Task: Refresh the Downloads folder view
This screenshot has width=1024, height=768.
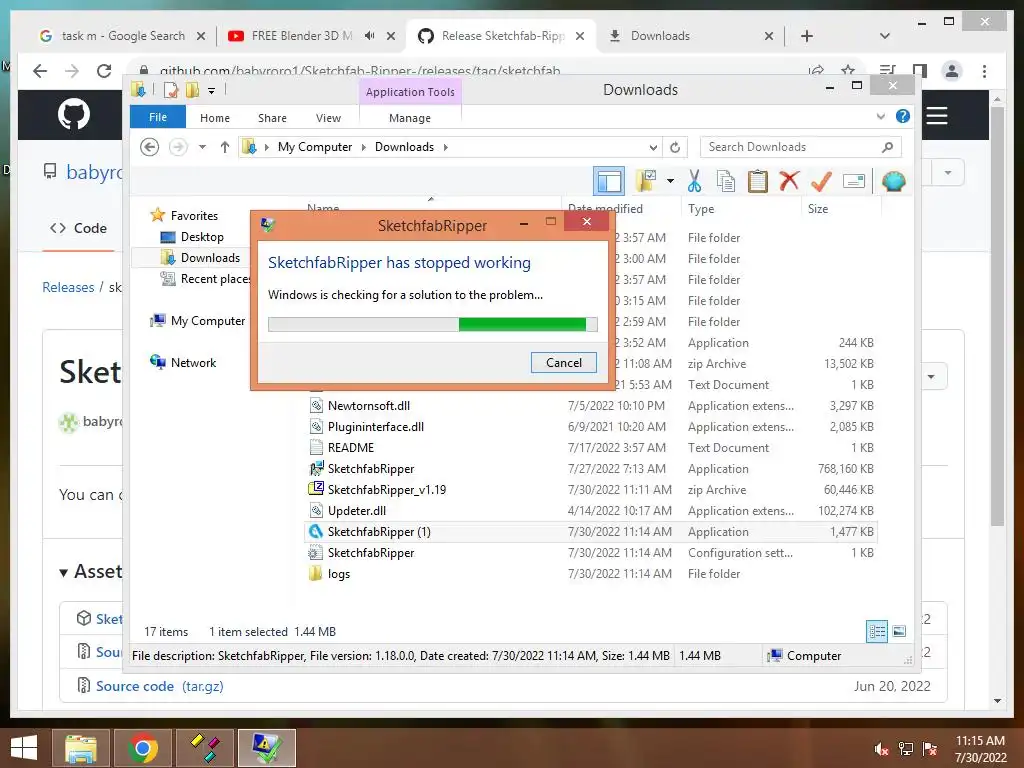Action: coord(675,147)
